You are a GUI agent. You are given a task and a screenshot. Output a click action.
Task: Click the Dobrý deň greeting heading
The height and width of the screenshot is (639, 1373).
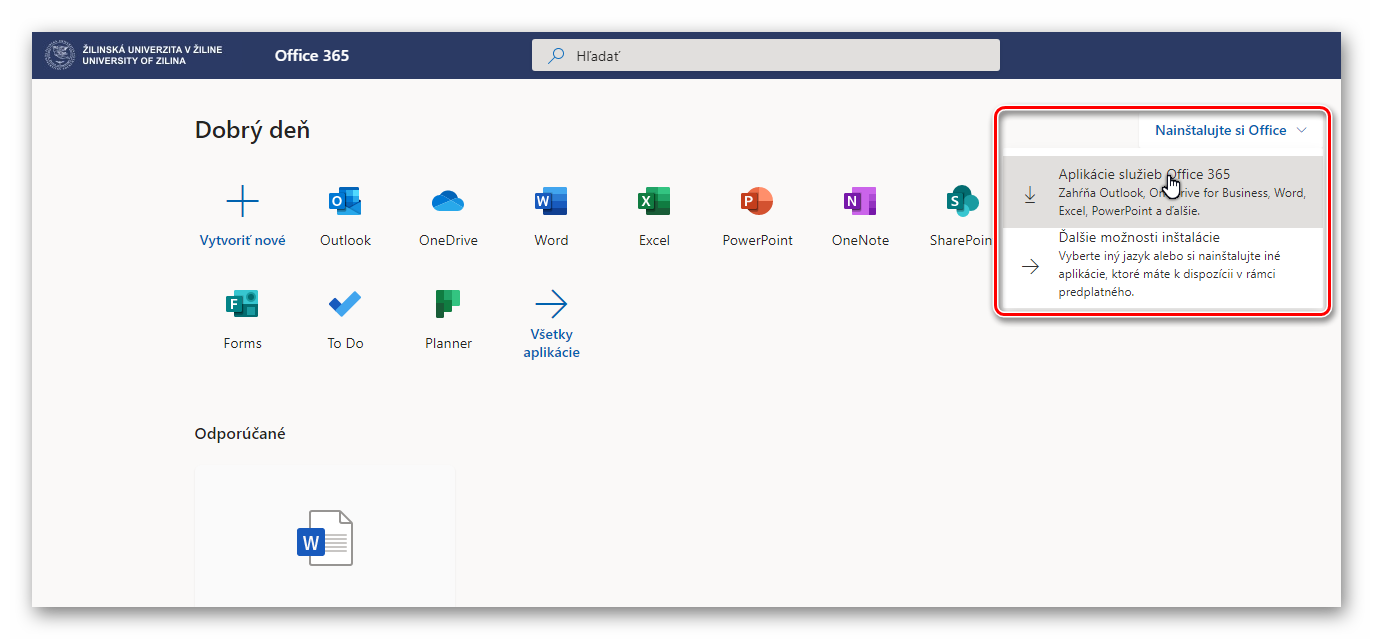[252, 130]
